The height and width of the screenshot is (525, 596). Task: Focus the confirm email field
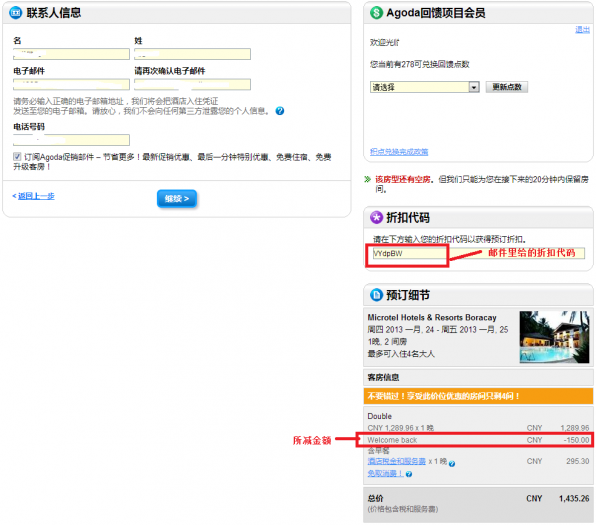tap(192, 84)
